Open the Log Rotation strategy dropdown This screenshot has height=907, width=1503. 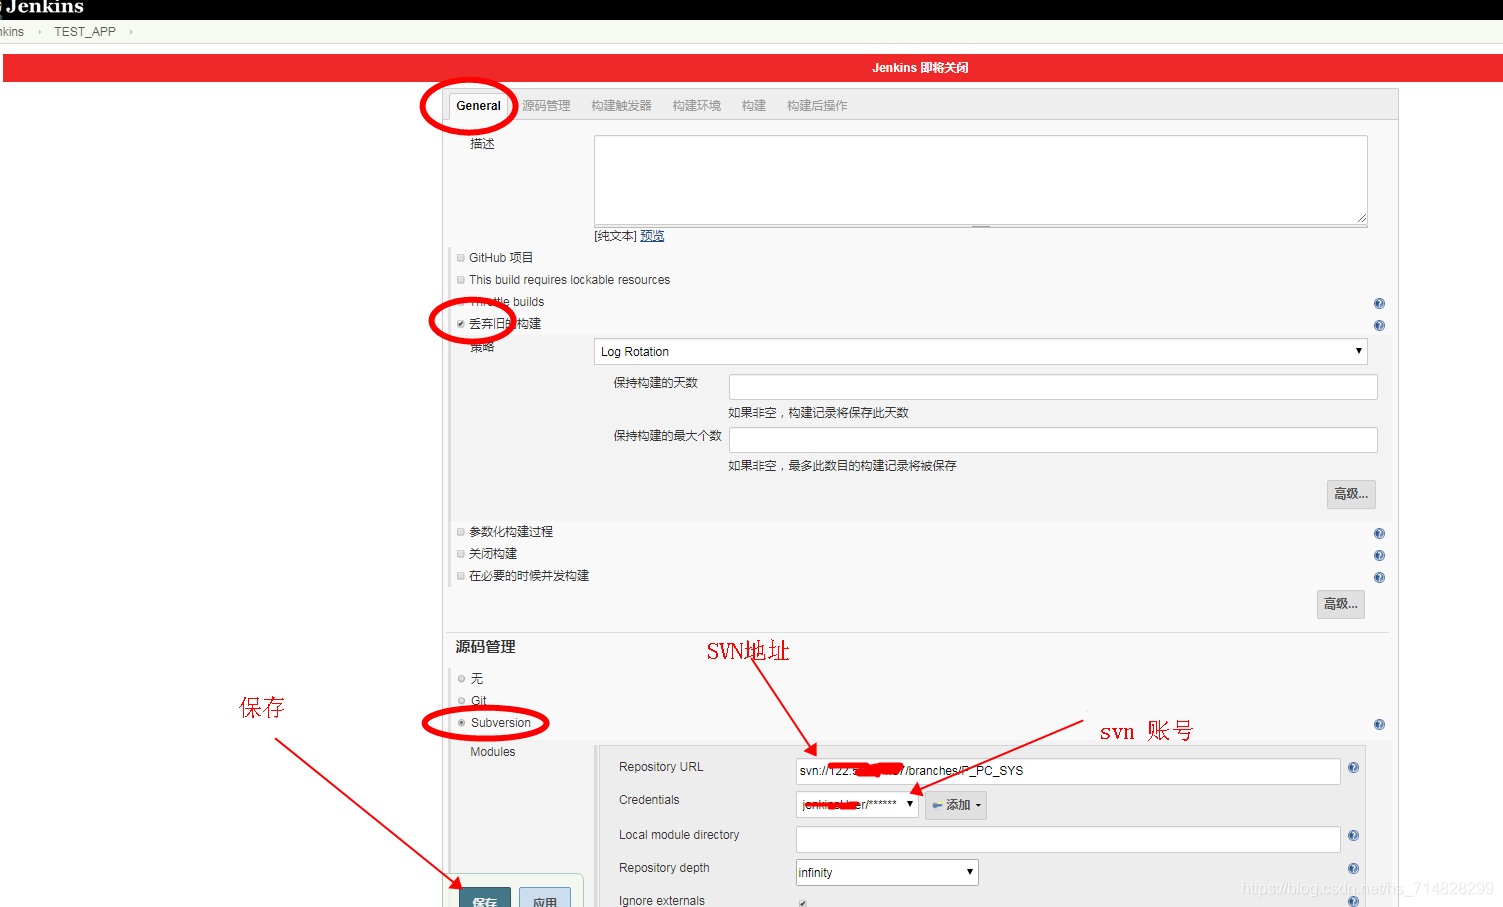(x=980, y=351)
